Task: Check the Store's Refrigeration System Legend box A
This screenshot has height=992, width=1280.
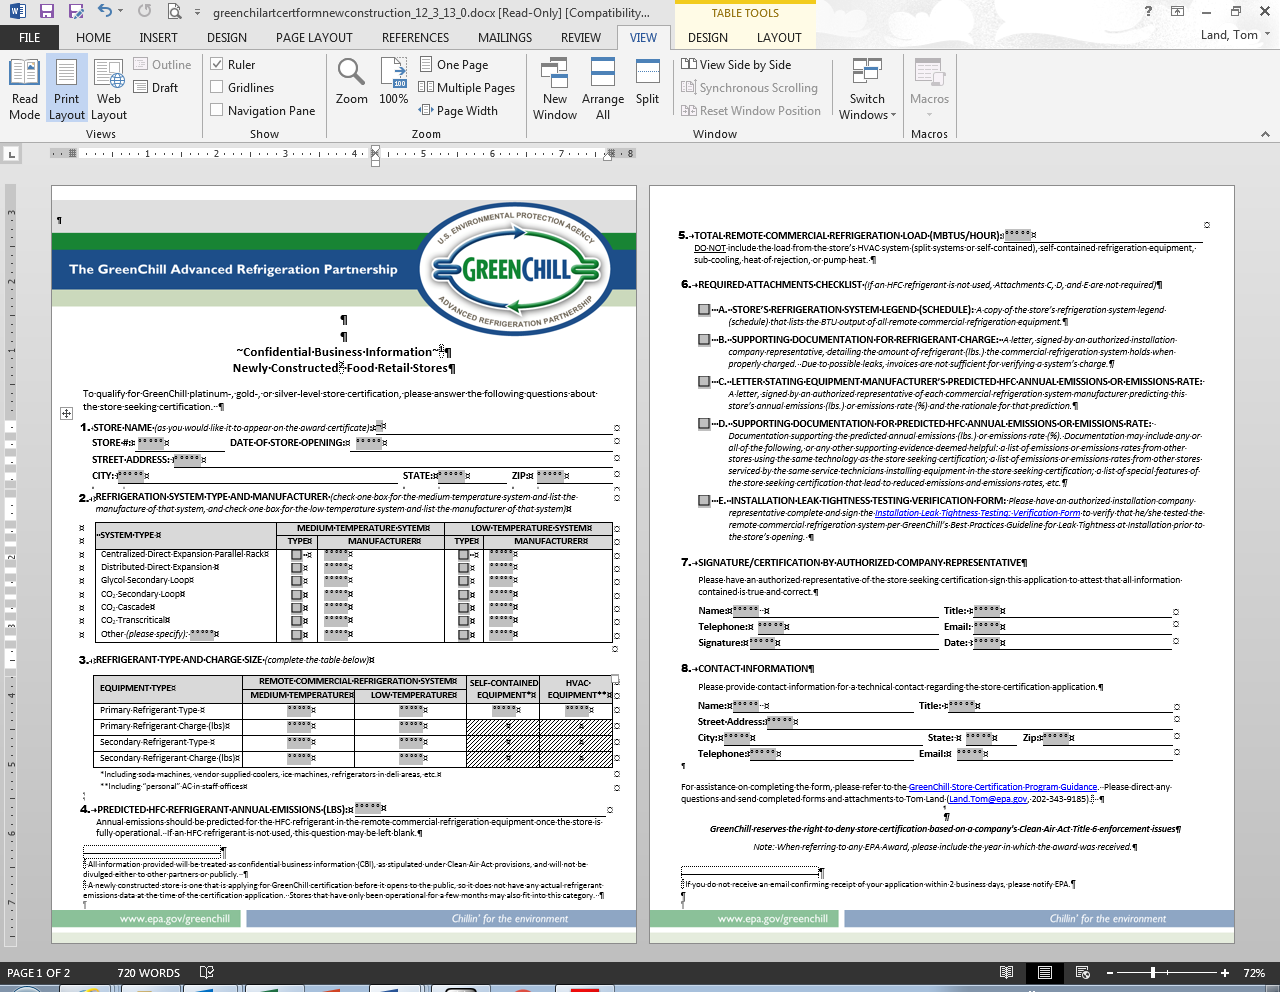Action: (x=705, y=310)
